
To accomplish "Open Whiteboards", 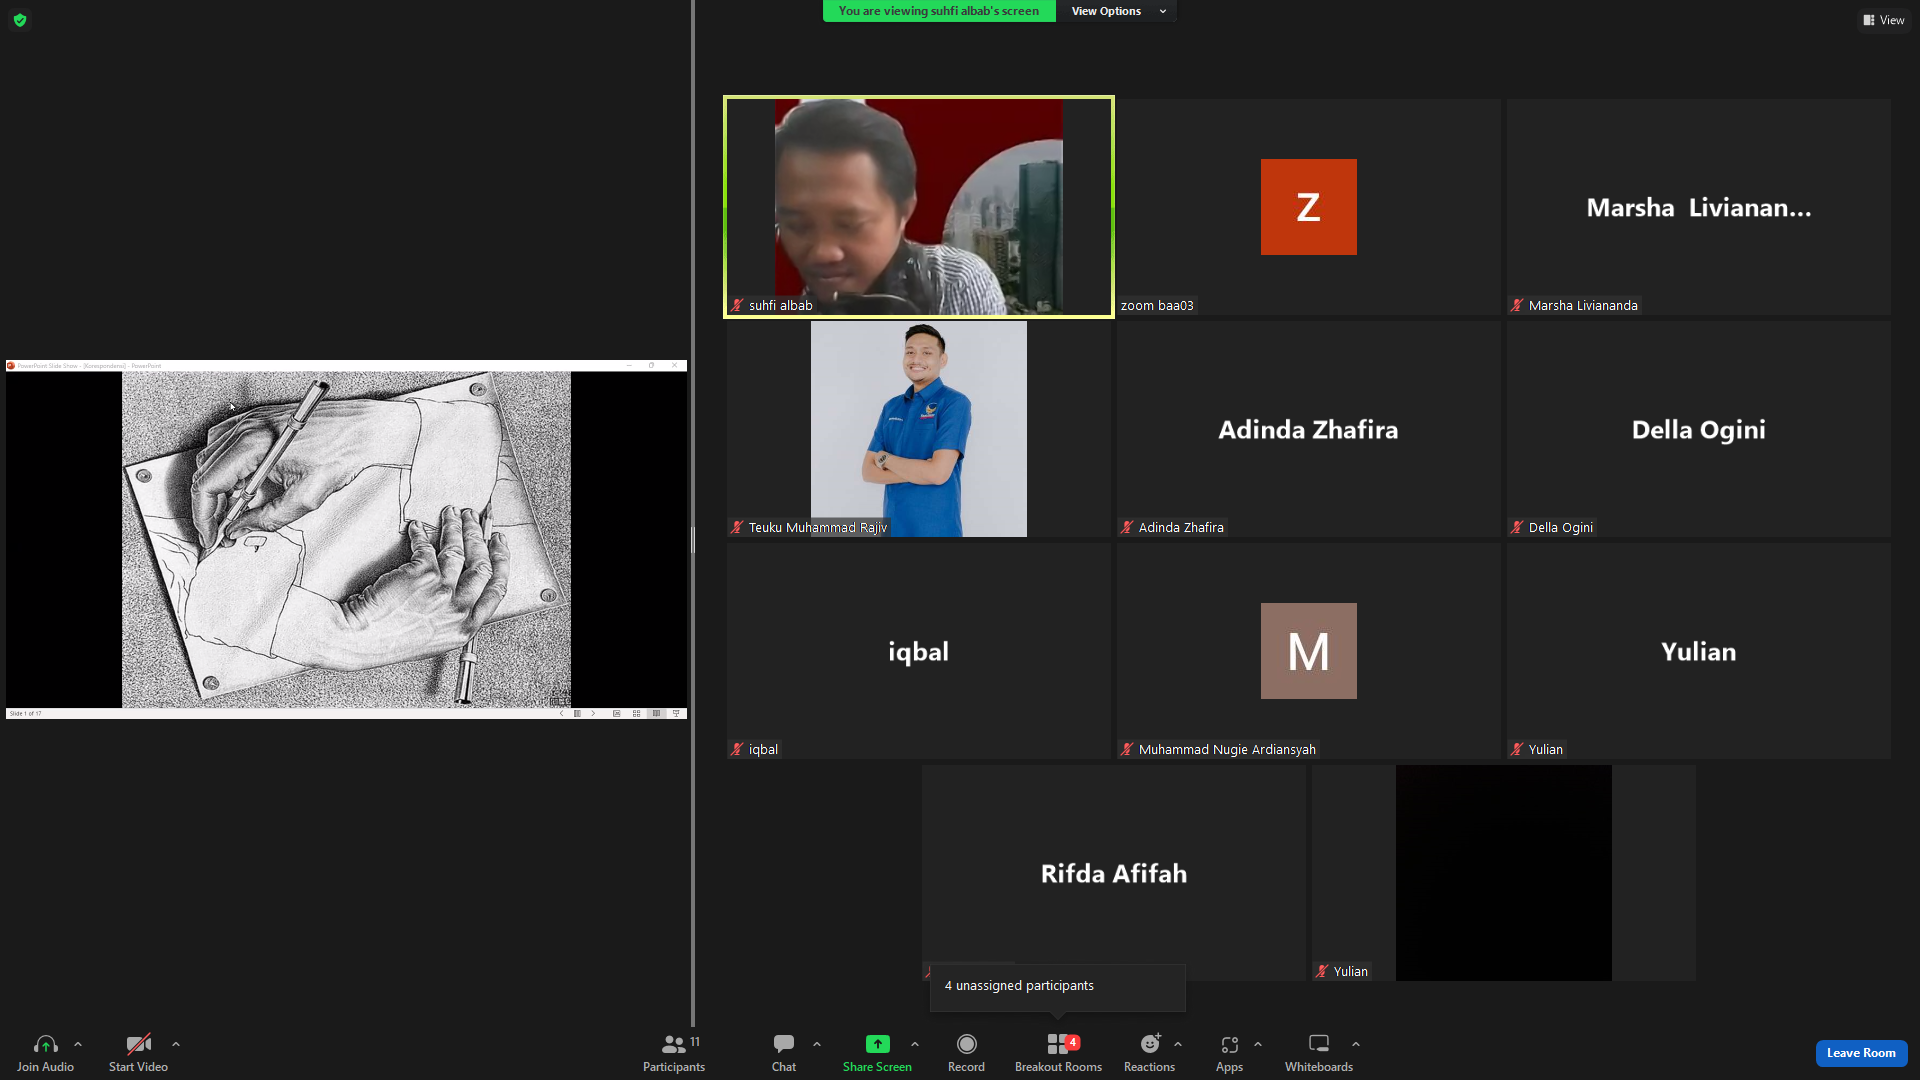I will click(1318, 1053).
